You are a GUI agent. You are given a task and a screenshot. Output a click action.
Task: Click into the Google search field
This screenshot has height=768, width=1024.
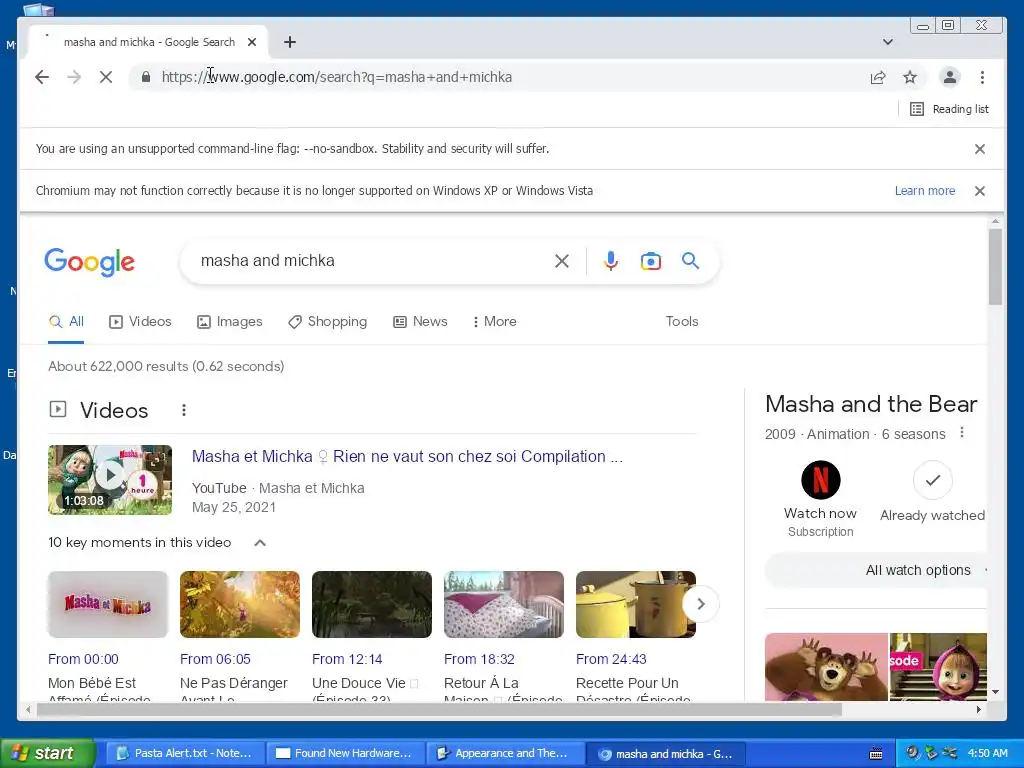[372, 261]
